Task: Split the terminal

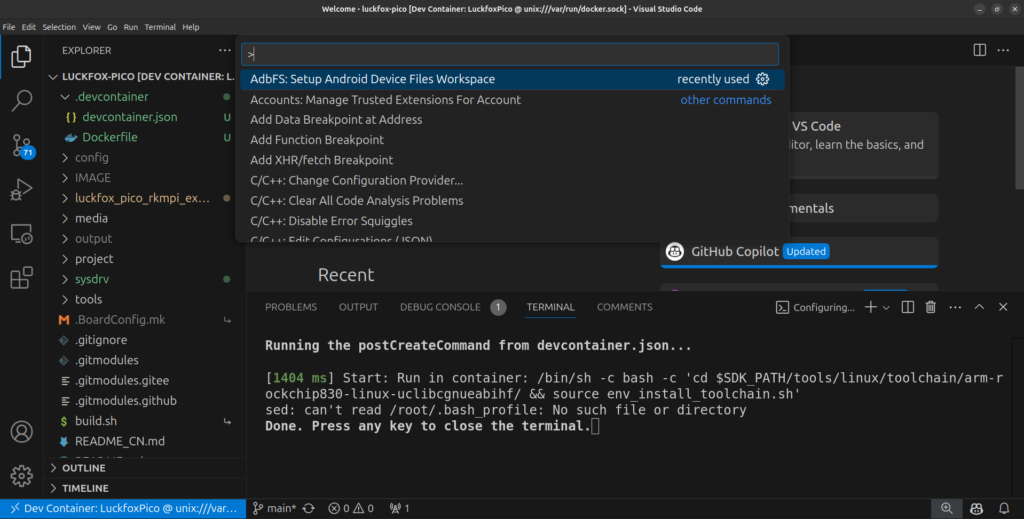Action: point(908,307)
